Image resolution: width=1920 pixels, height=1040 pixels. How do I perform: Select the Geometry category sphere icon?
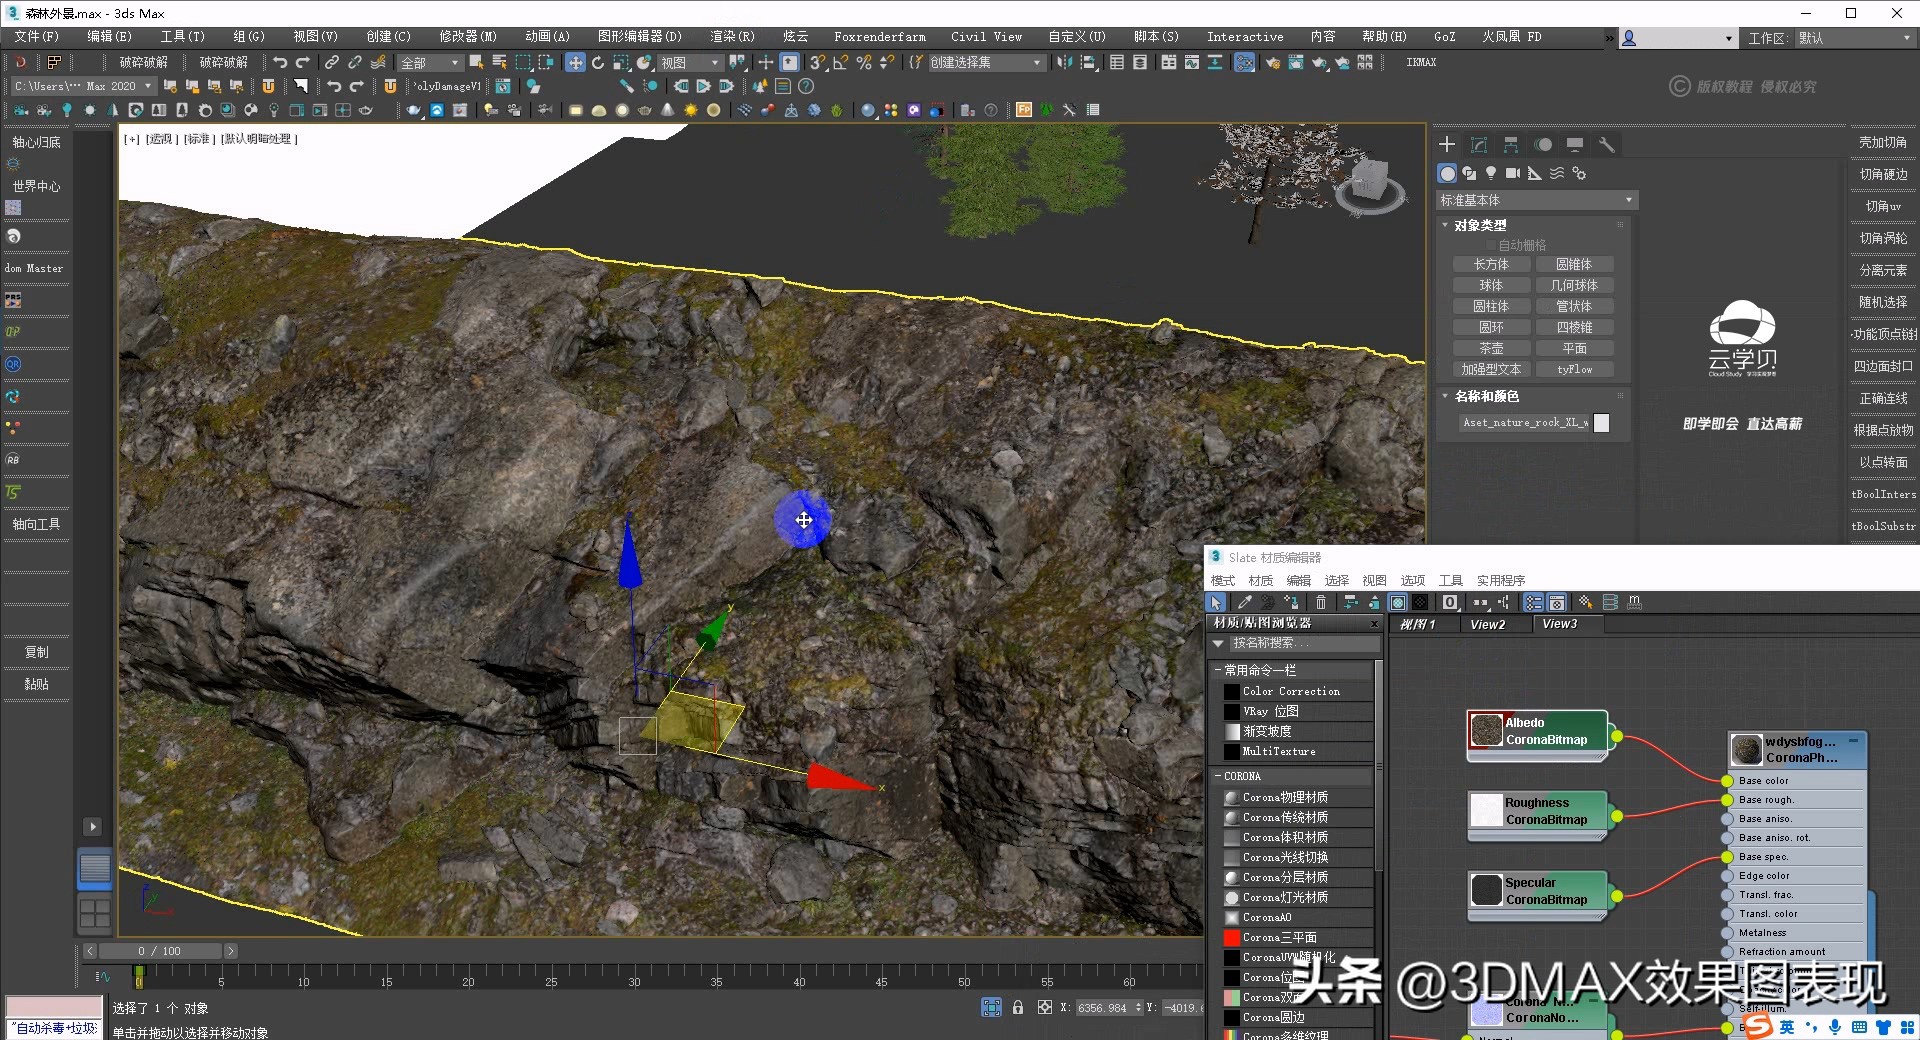pos(1447,173)
